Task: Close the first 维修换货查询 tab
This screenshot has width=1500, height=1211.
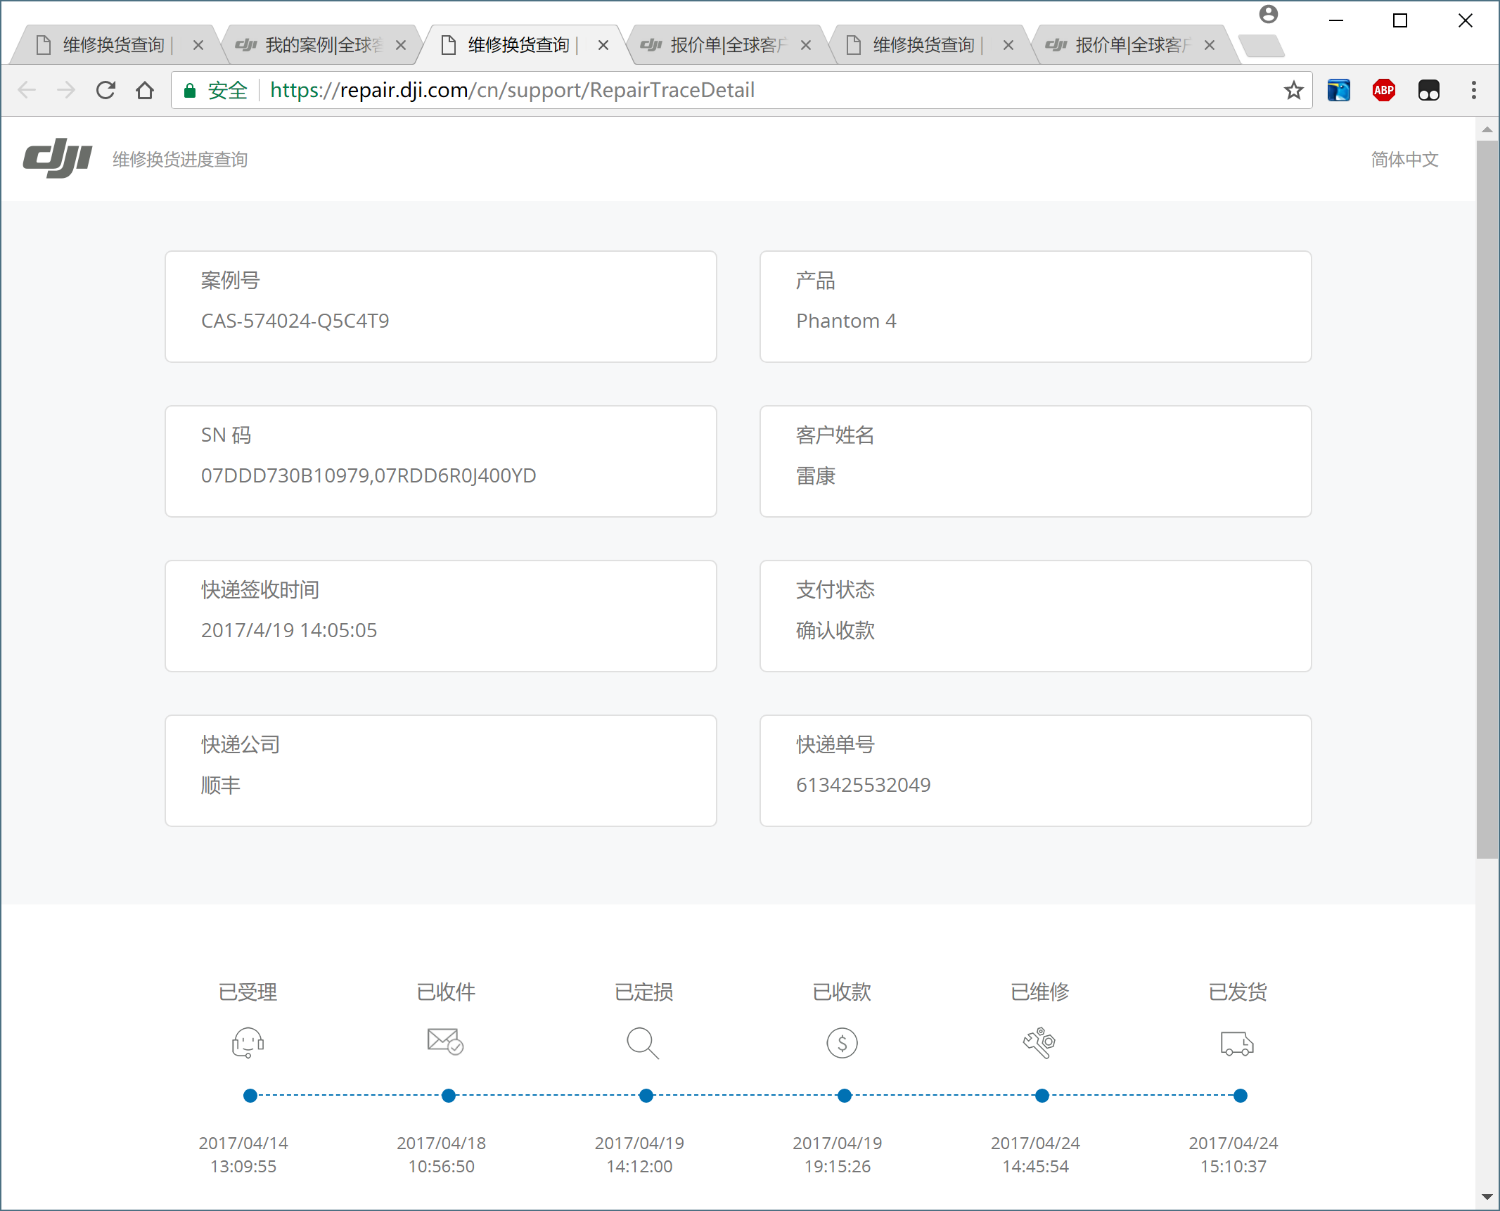Action: (198, 45)
